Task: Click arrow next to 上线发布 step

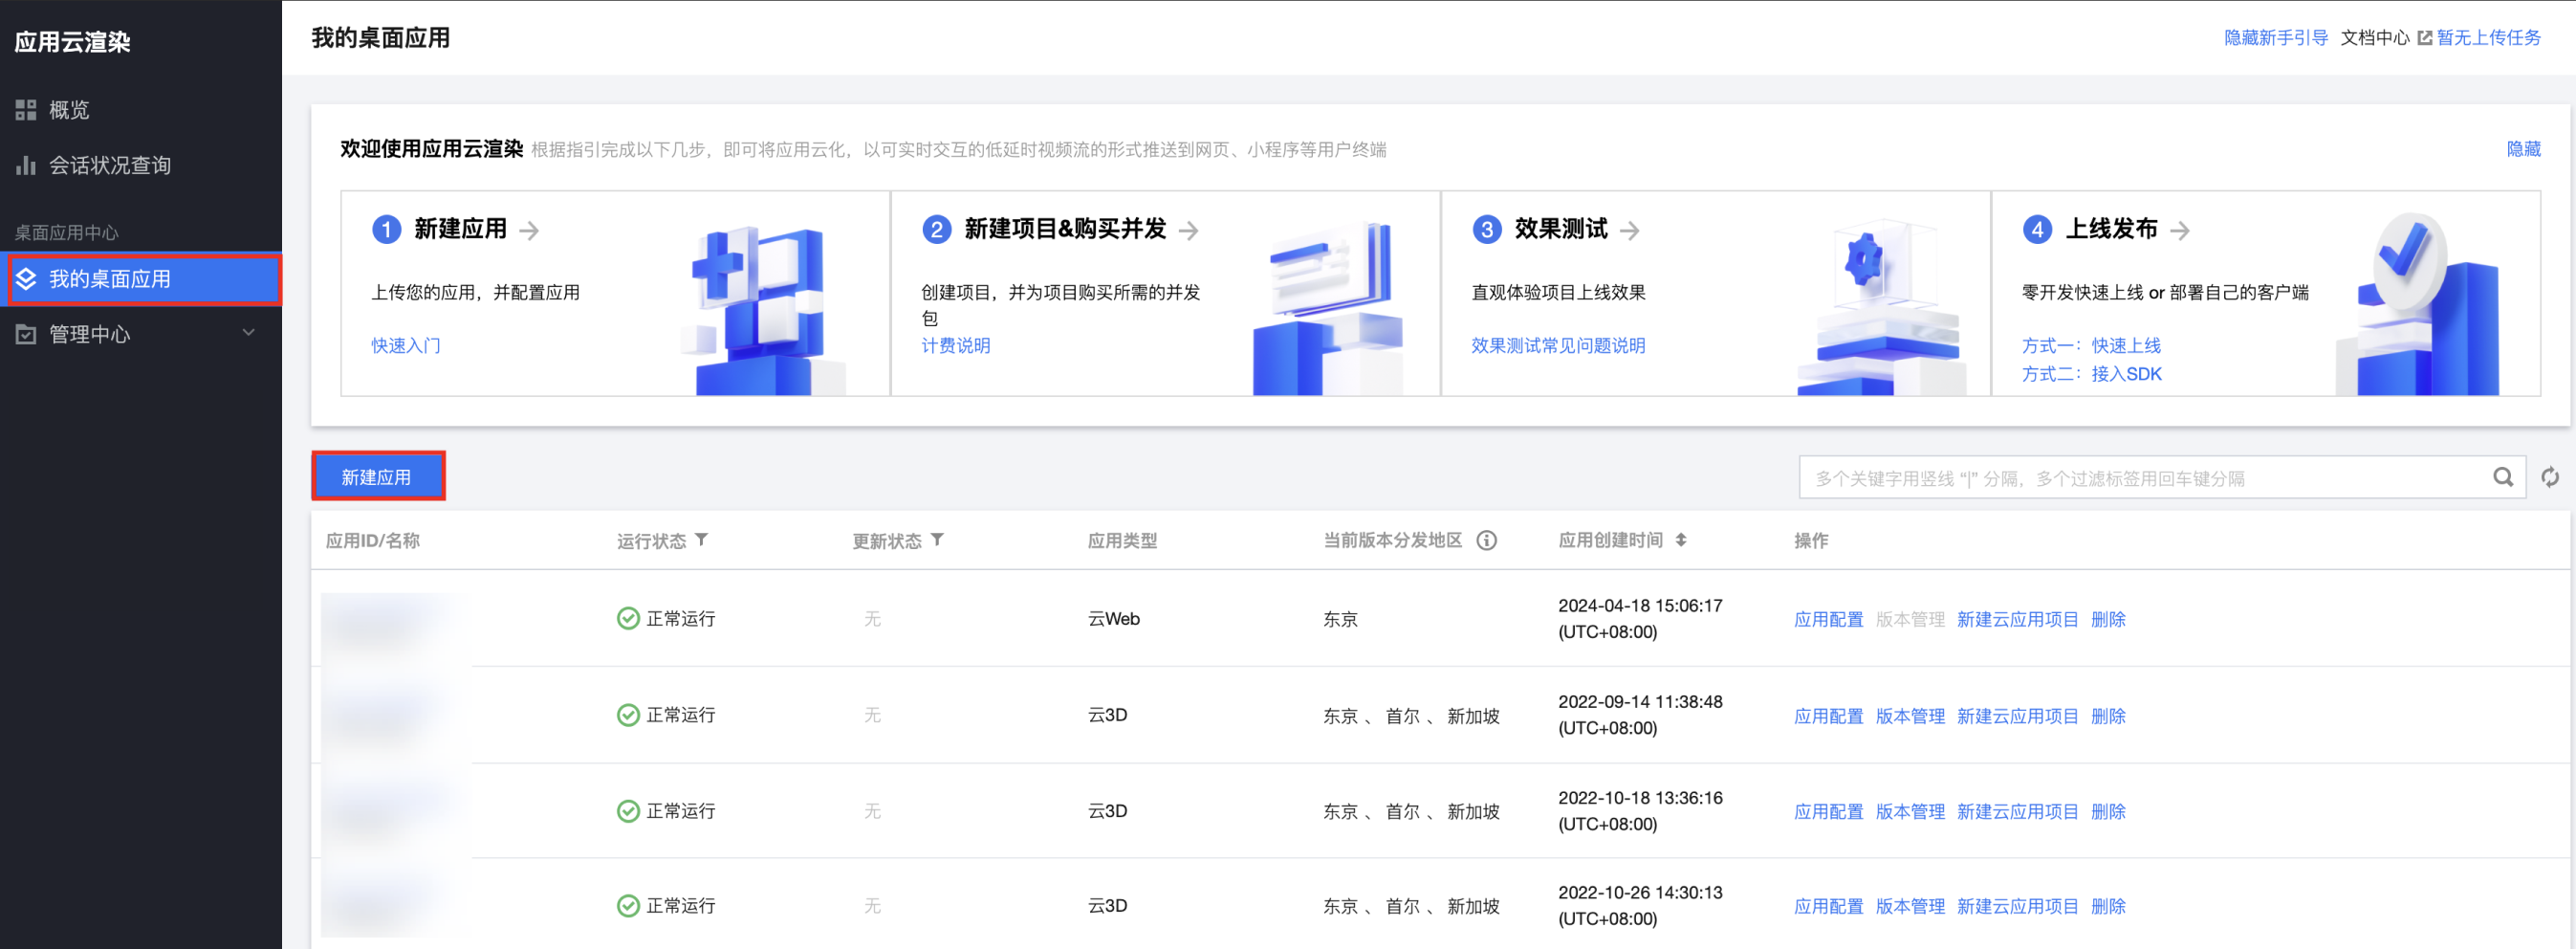Action: point(2180,230)
